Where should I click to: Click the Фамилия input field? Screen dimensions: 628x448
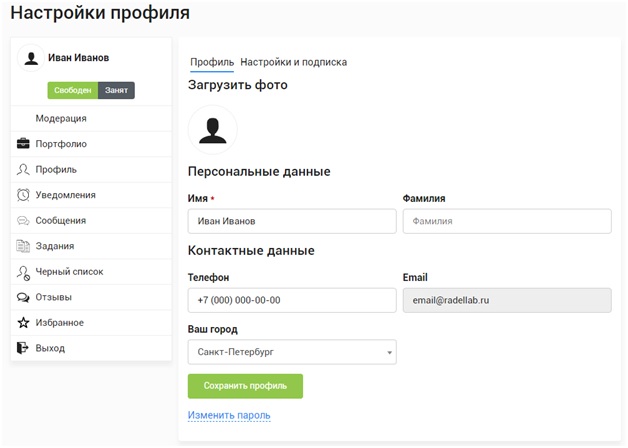[506, 221]
